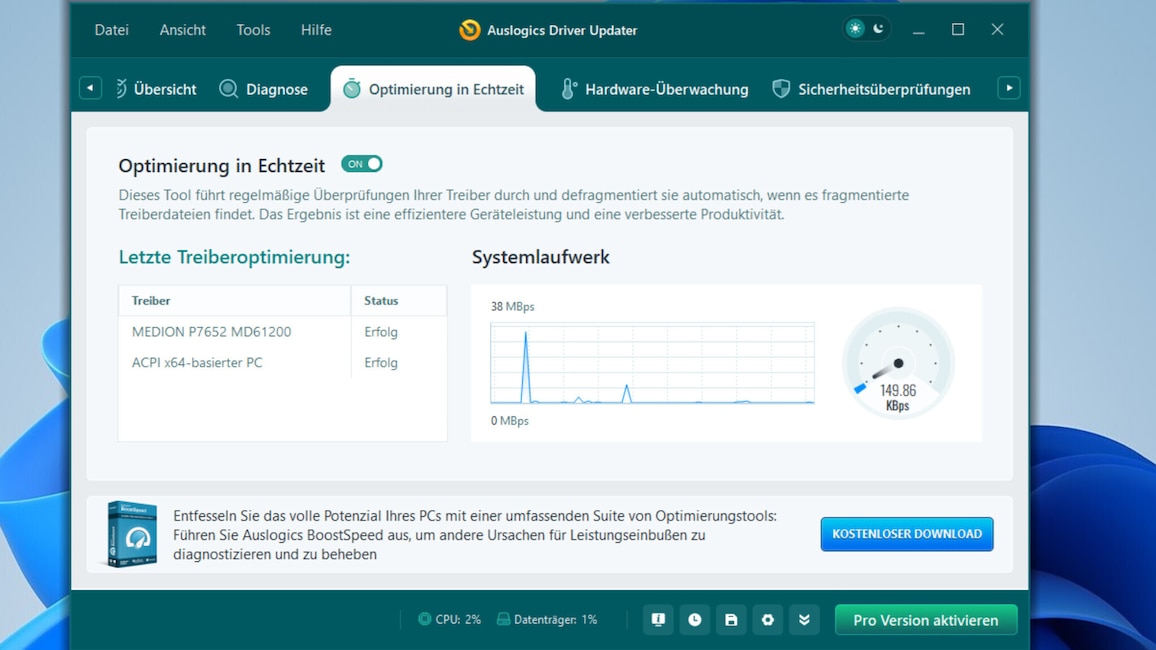The height and width of the screenshot is (650, 1156).
Task: Switch to the Übersicht tab
Action: point(156,89)
